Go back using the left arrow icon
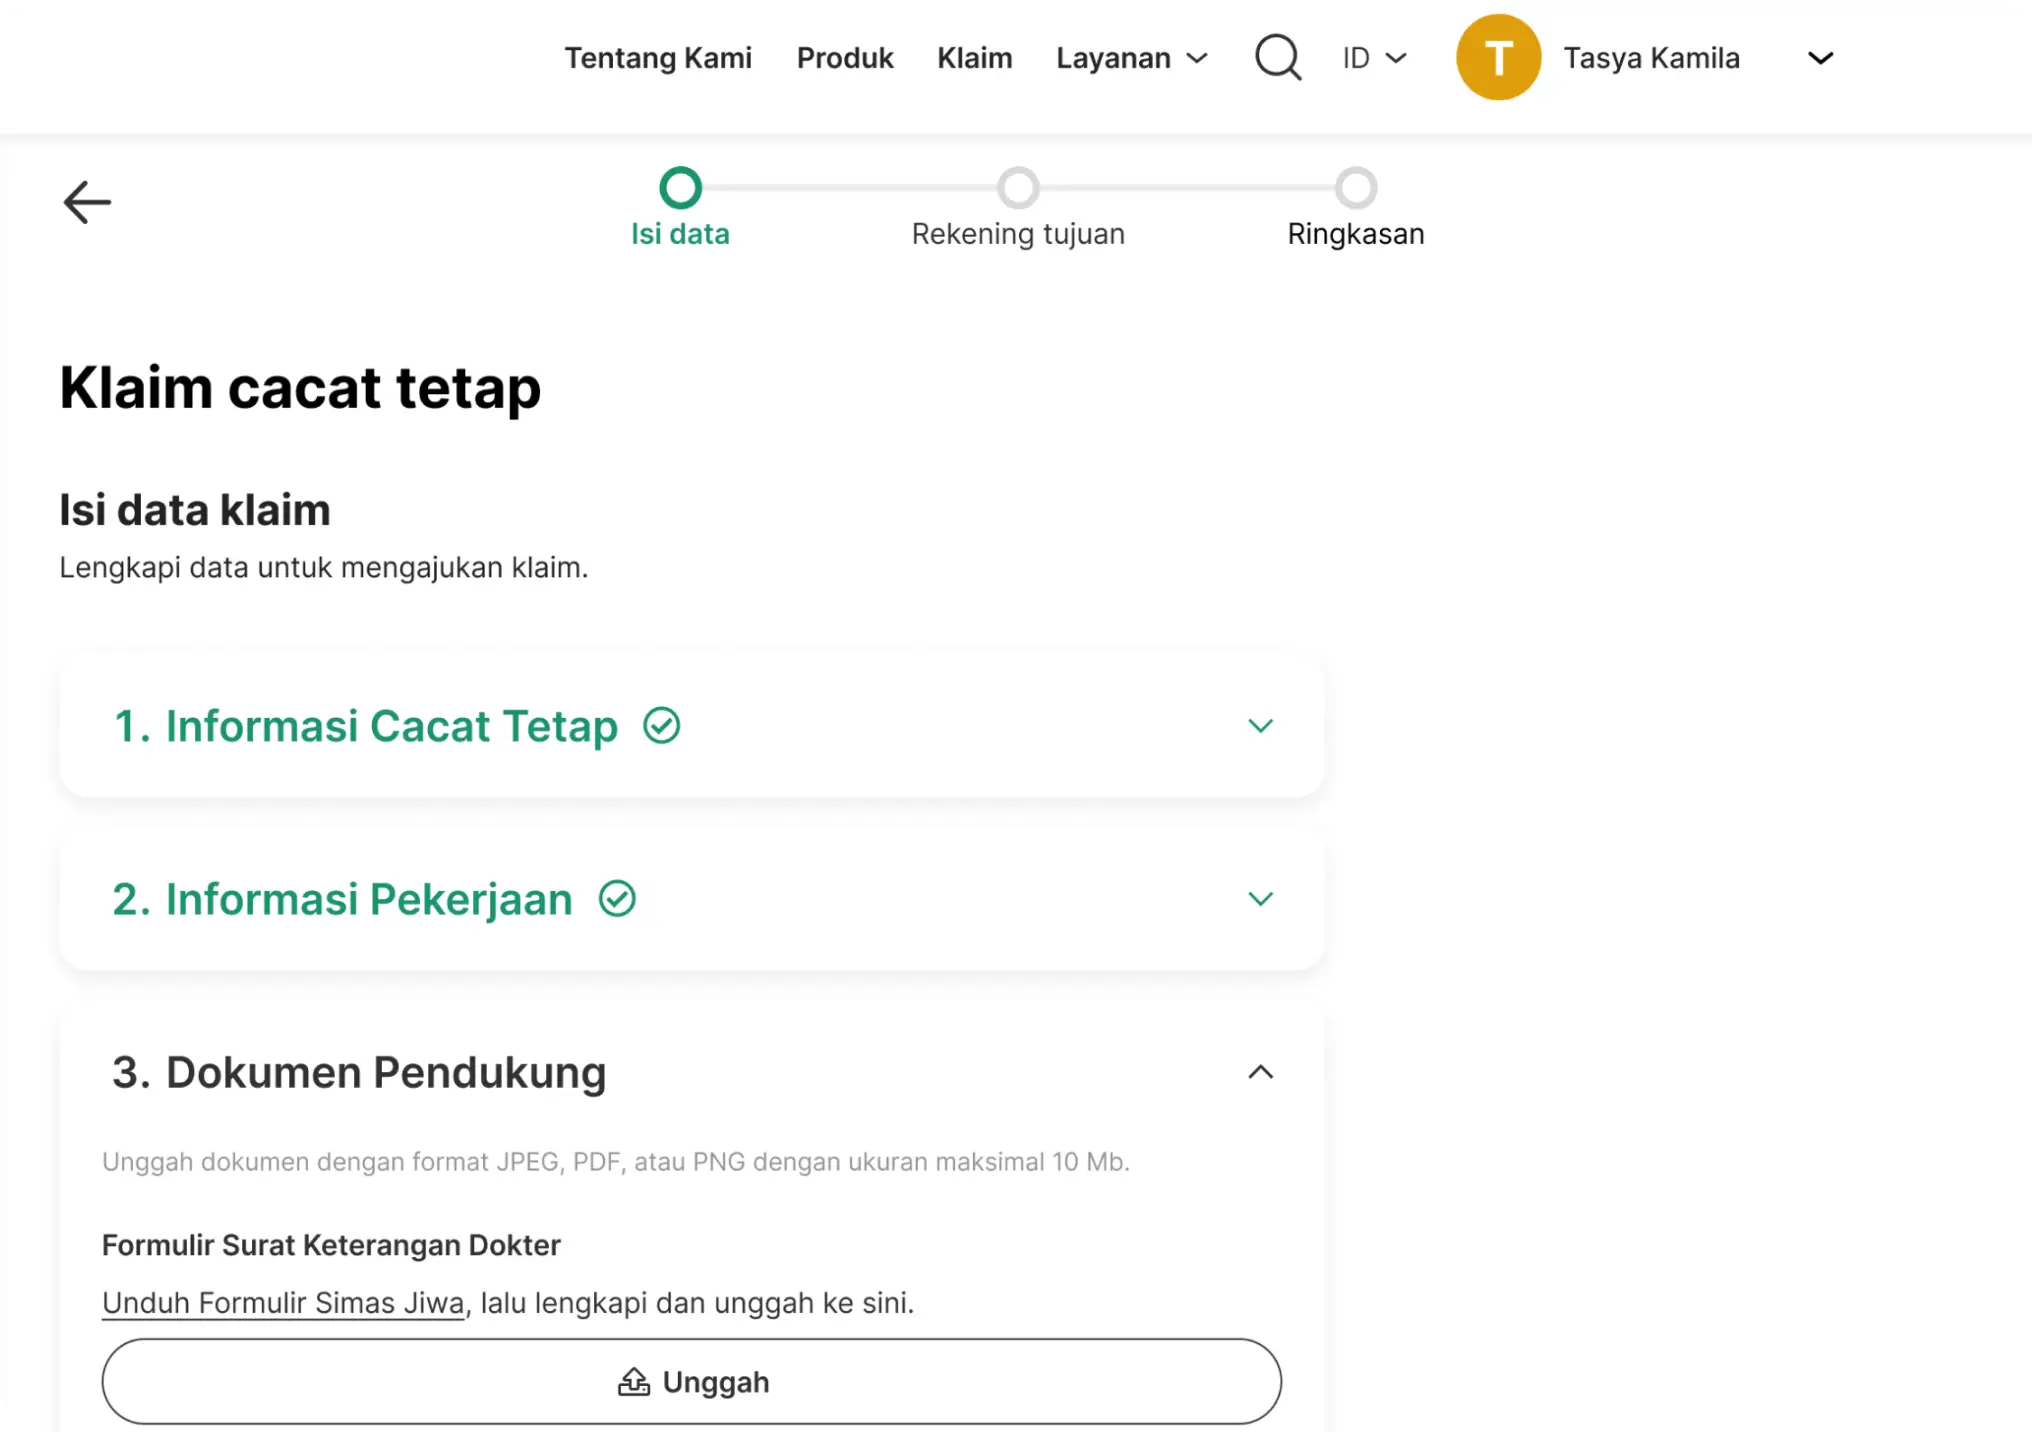 87,202
